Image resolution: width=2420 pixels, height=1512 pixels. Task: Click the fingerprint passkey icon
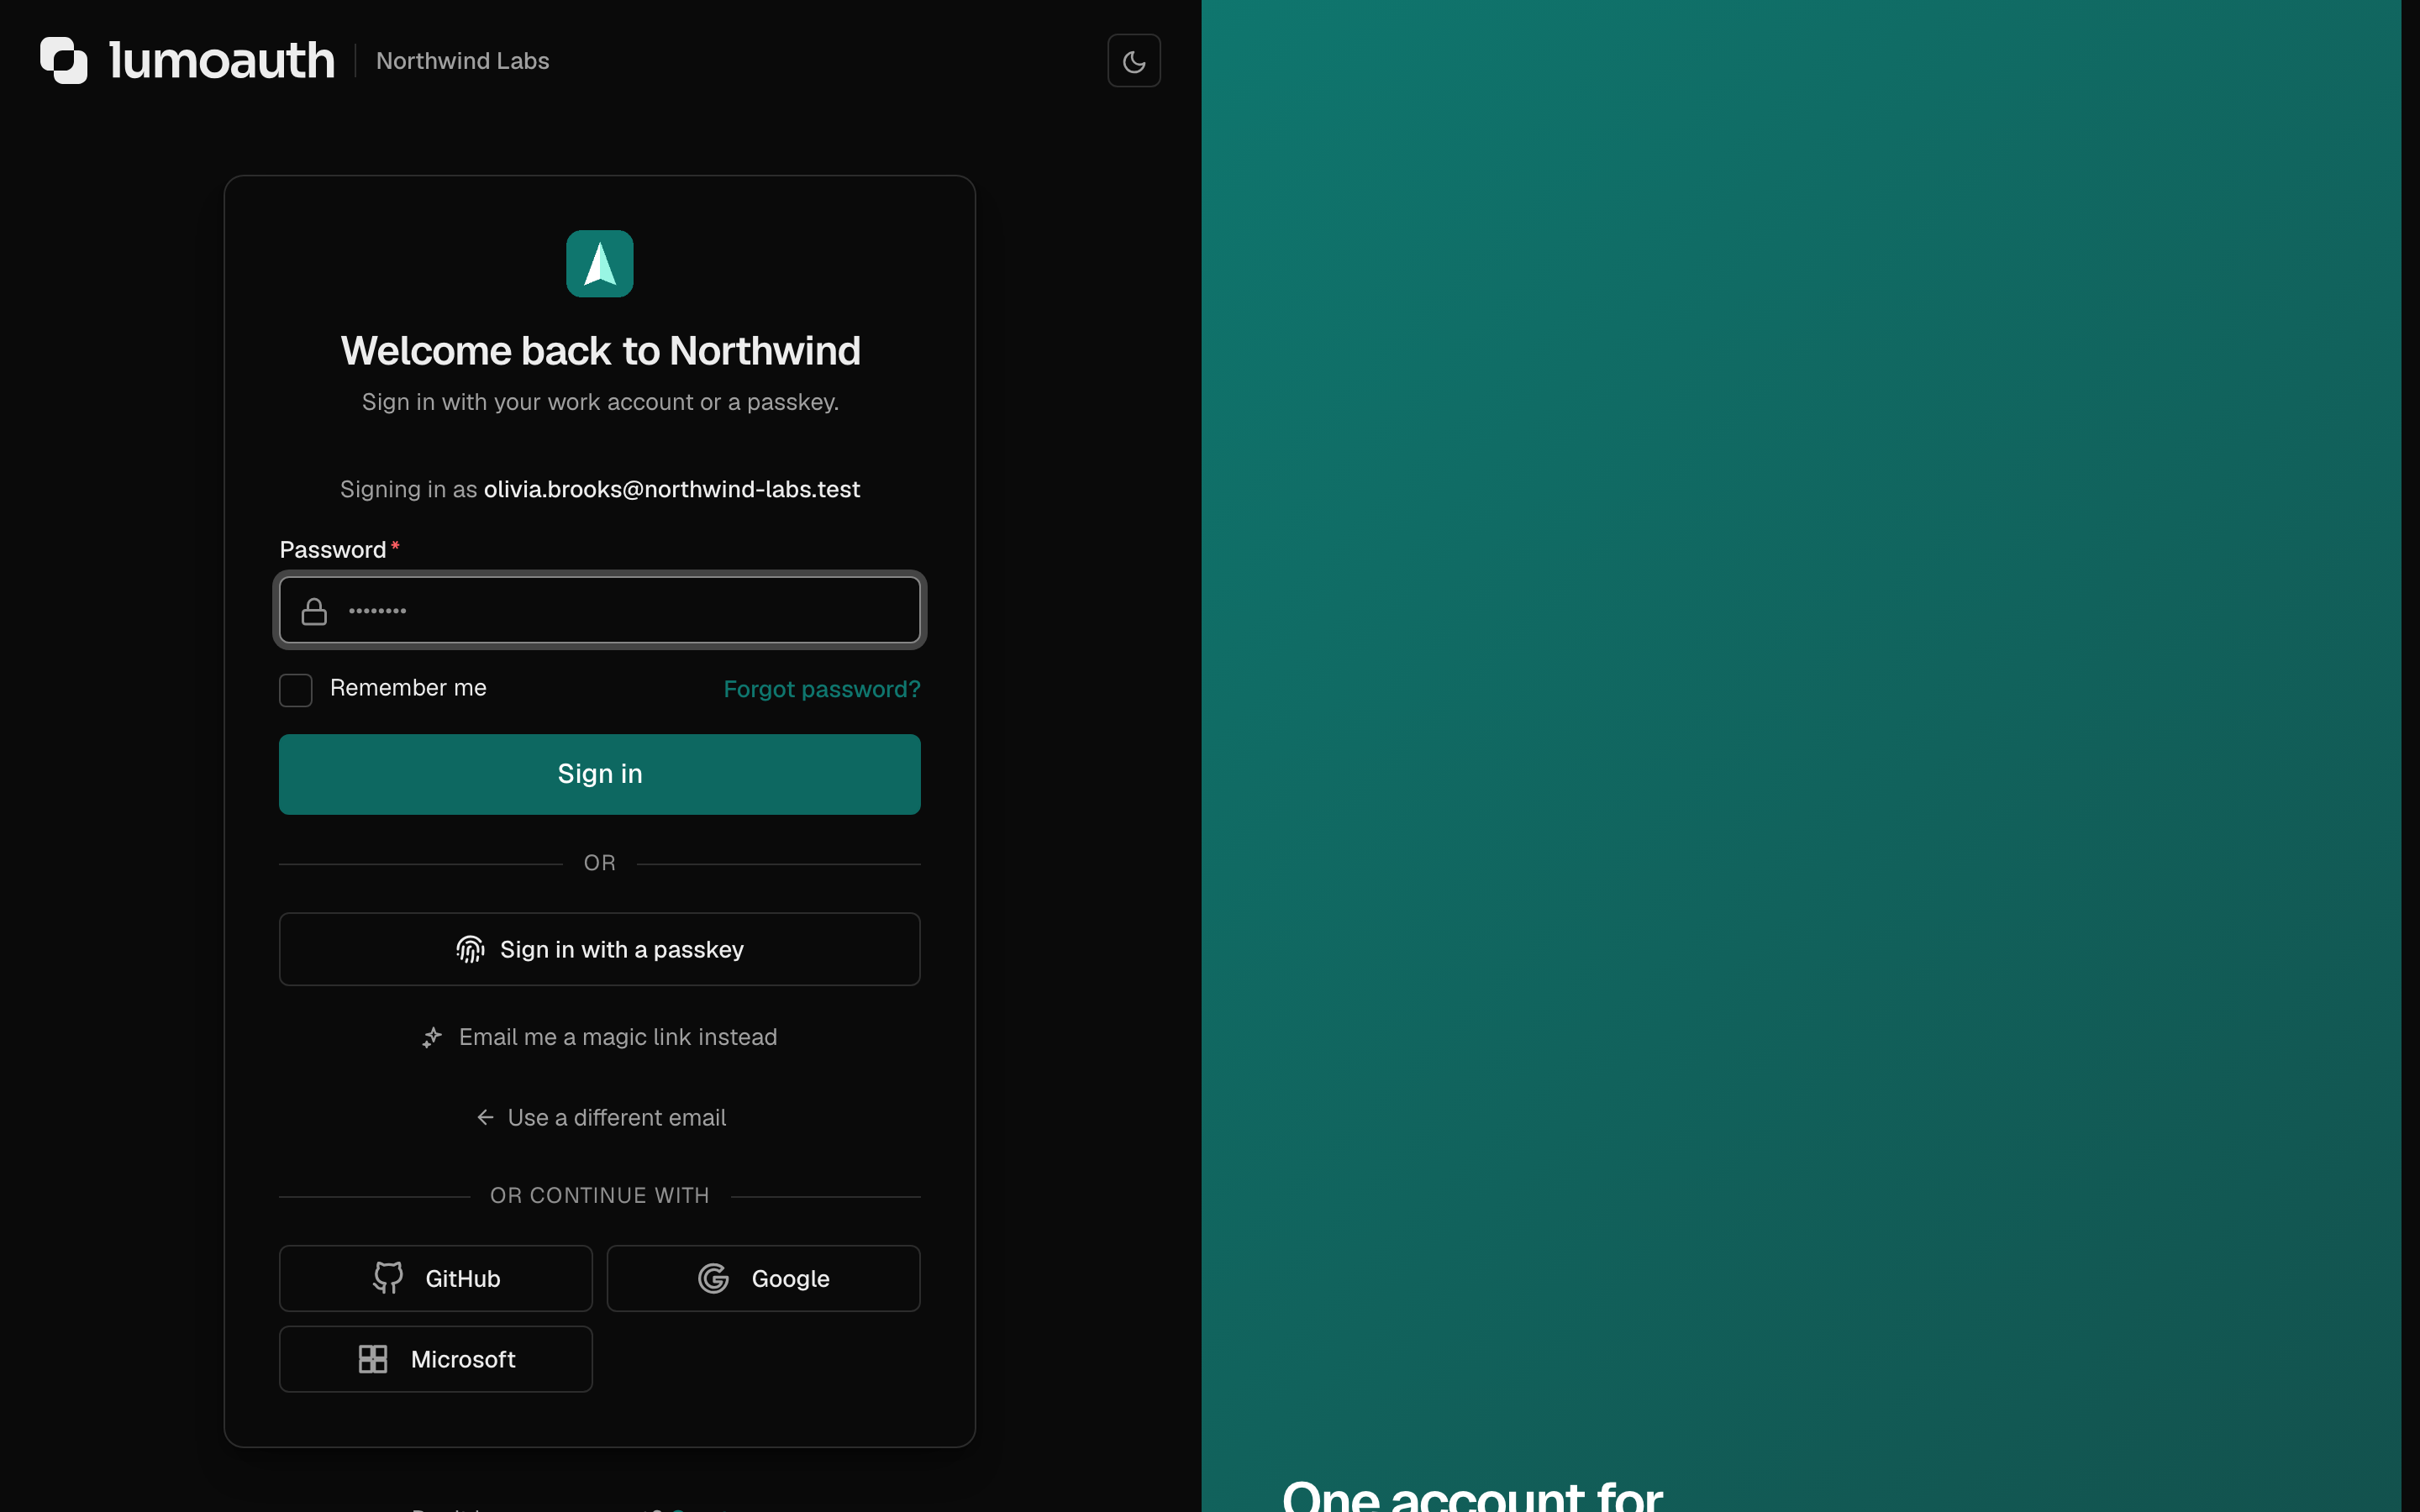[x=470, y=949]
